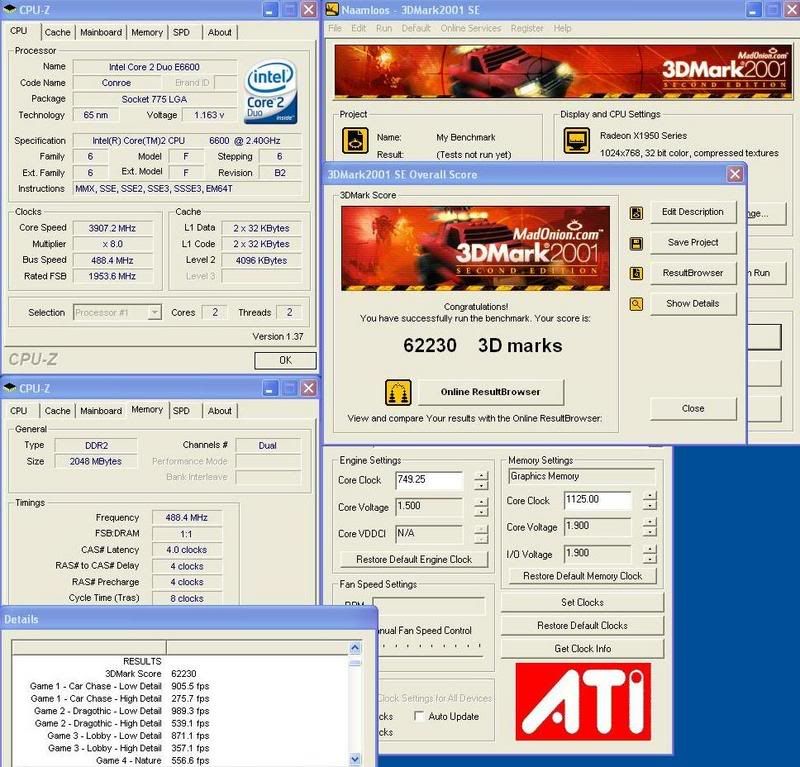The height and width of the screenshot is (767, 800).
Task: Click the Memory CPU-Z window title icon
Action: tap(10, 387)
